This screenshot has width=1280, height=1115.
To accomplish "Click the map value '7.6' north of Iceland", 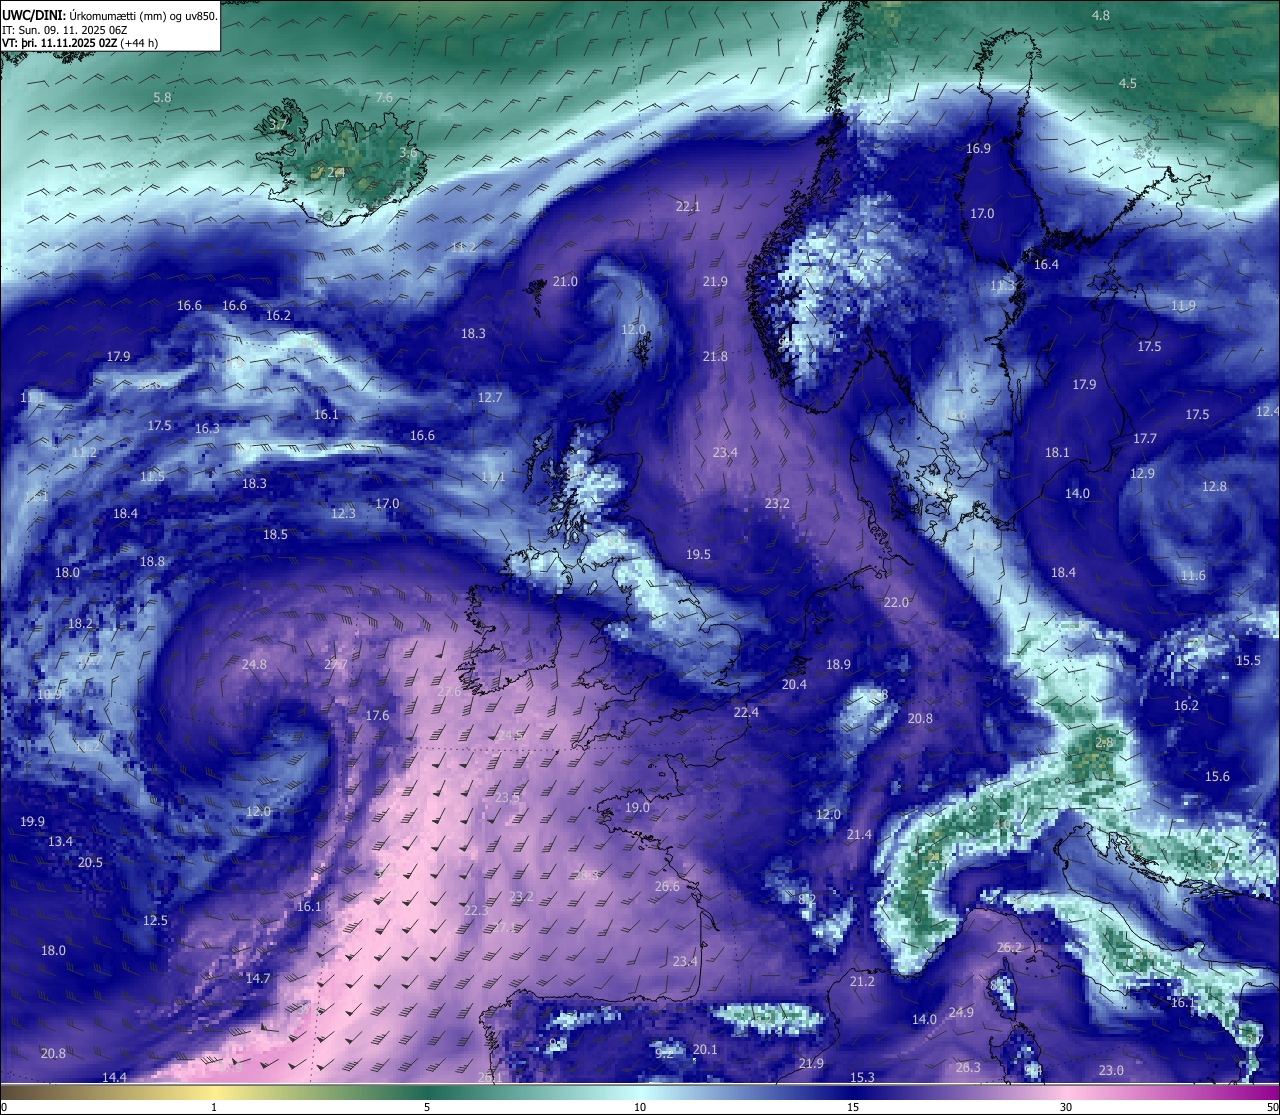I will pos(384,98).
